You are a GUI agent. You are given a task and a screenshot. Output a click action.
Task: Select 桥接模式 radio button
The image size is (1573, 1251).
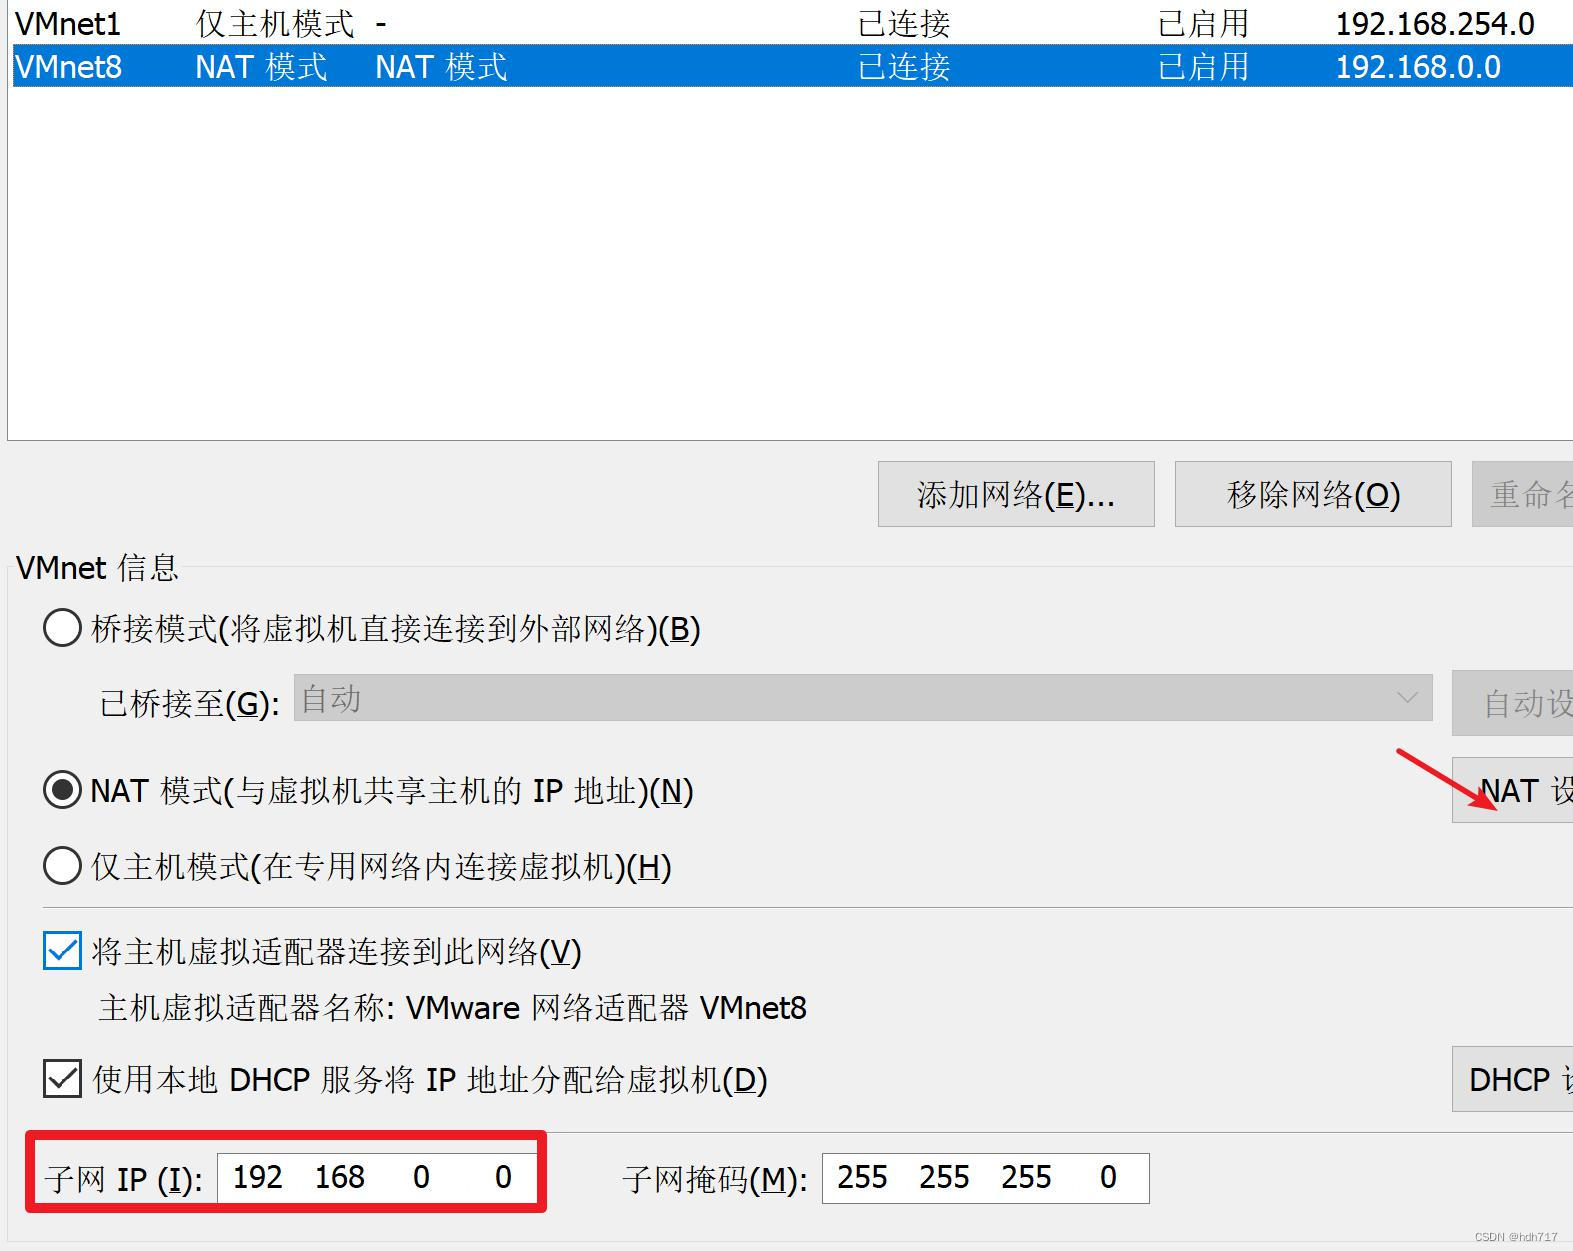[62, 628]
